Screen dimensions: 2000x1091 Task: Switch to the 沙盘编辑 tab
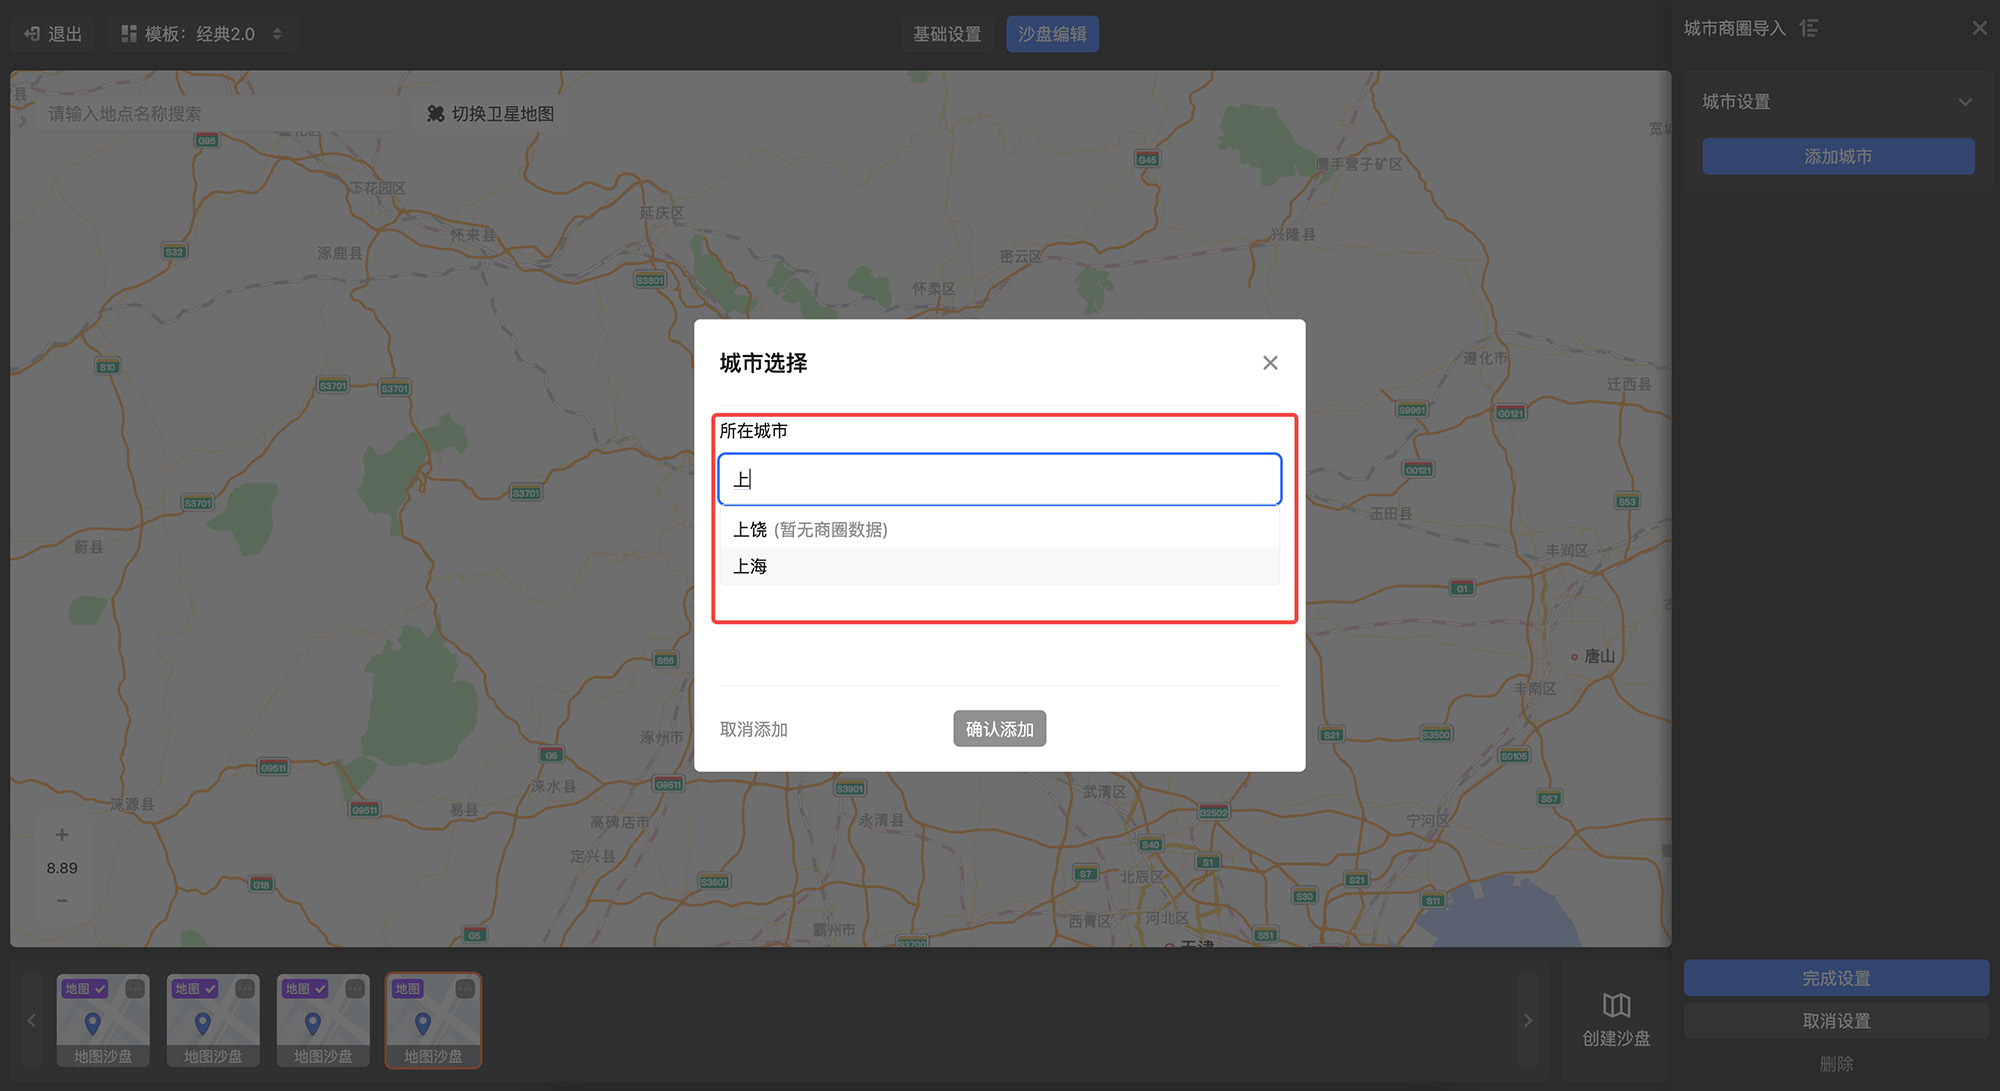point(1052,34)
